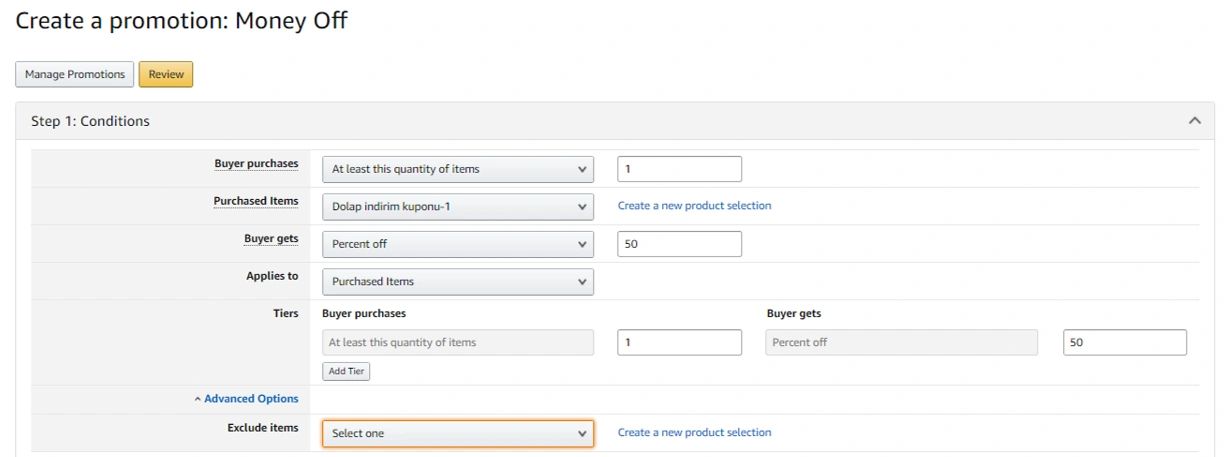Open the Purchased Items selection dropdown
This screenshot has height=457, width=1231.
click(457, 207)
